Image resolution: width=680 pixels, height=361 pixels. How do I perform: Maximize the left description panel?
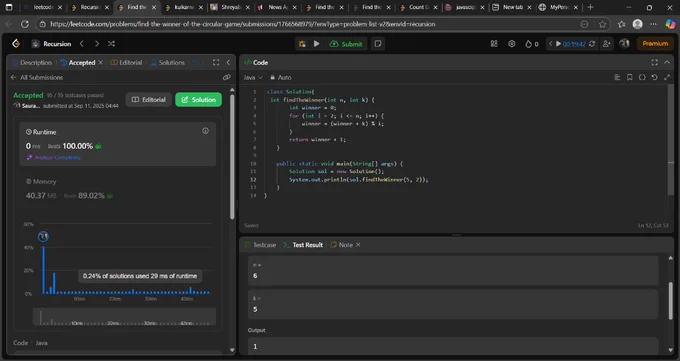pyautogui.click(x=216, y=62)
